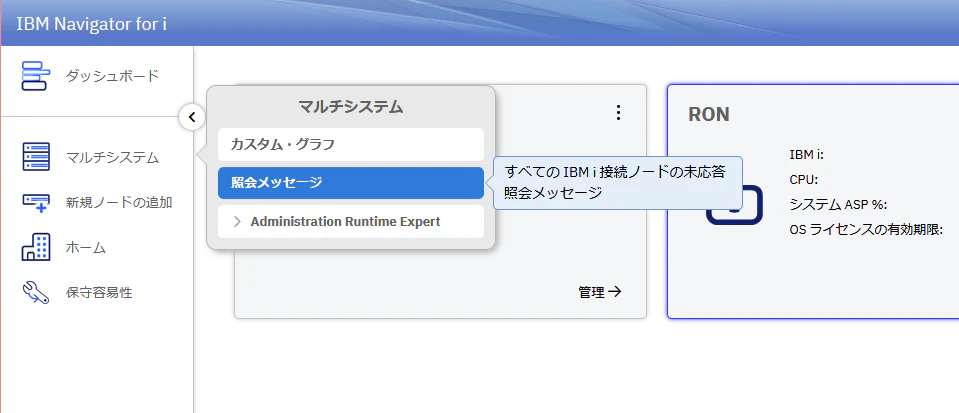This screenshot has width=959, height=413.
Task: Open the Dashboard (ダッシュボード) icon
Action: [x=34, y=76]
